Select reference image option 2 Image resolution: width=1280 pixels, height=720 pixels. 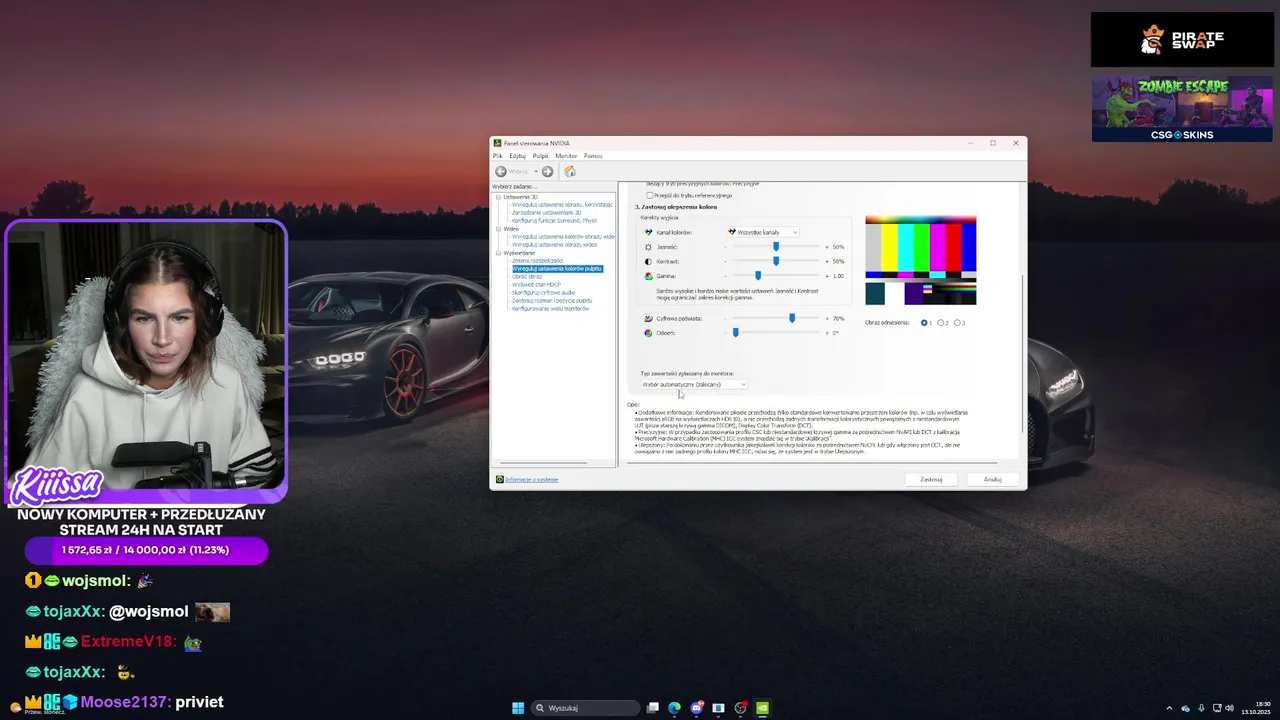(940, 322)
